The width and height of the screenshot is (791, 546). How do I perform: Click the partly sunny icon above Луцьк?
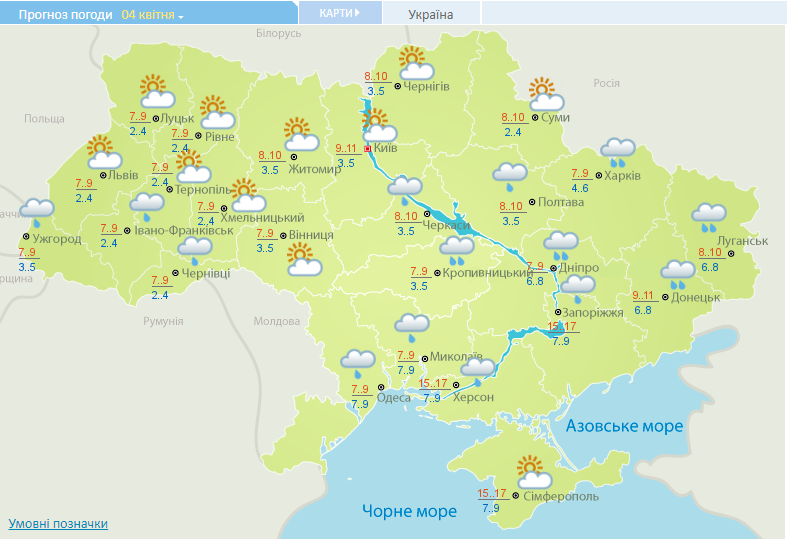(x=154, y=92)
